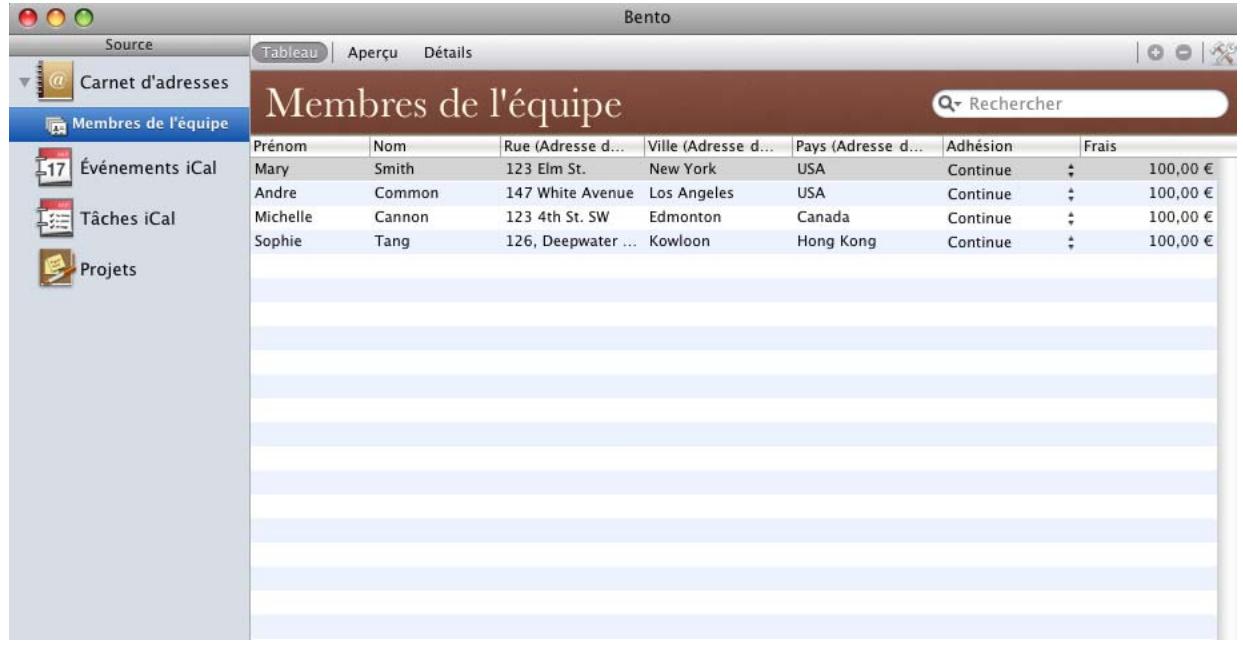
Task: Select the cell "126, Deepwater ..."
Action: click(x=571, y=242)
